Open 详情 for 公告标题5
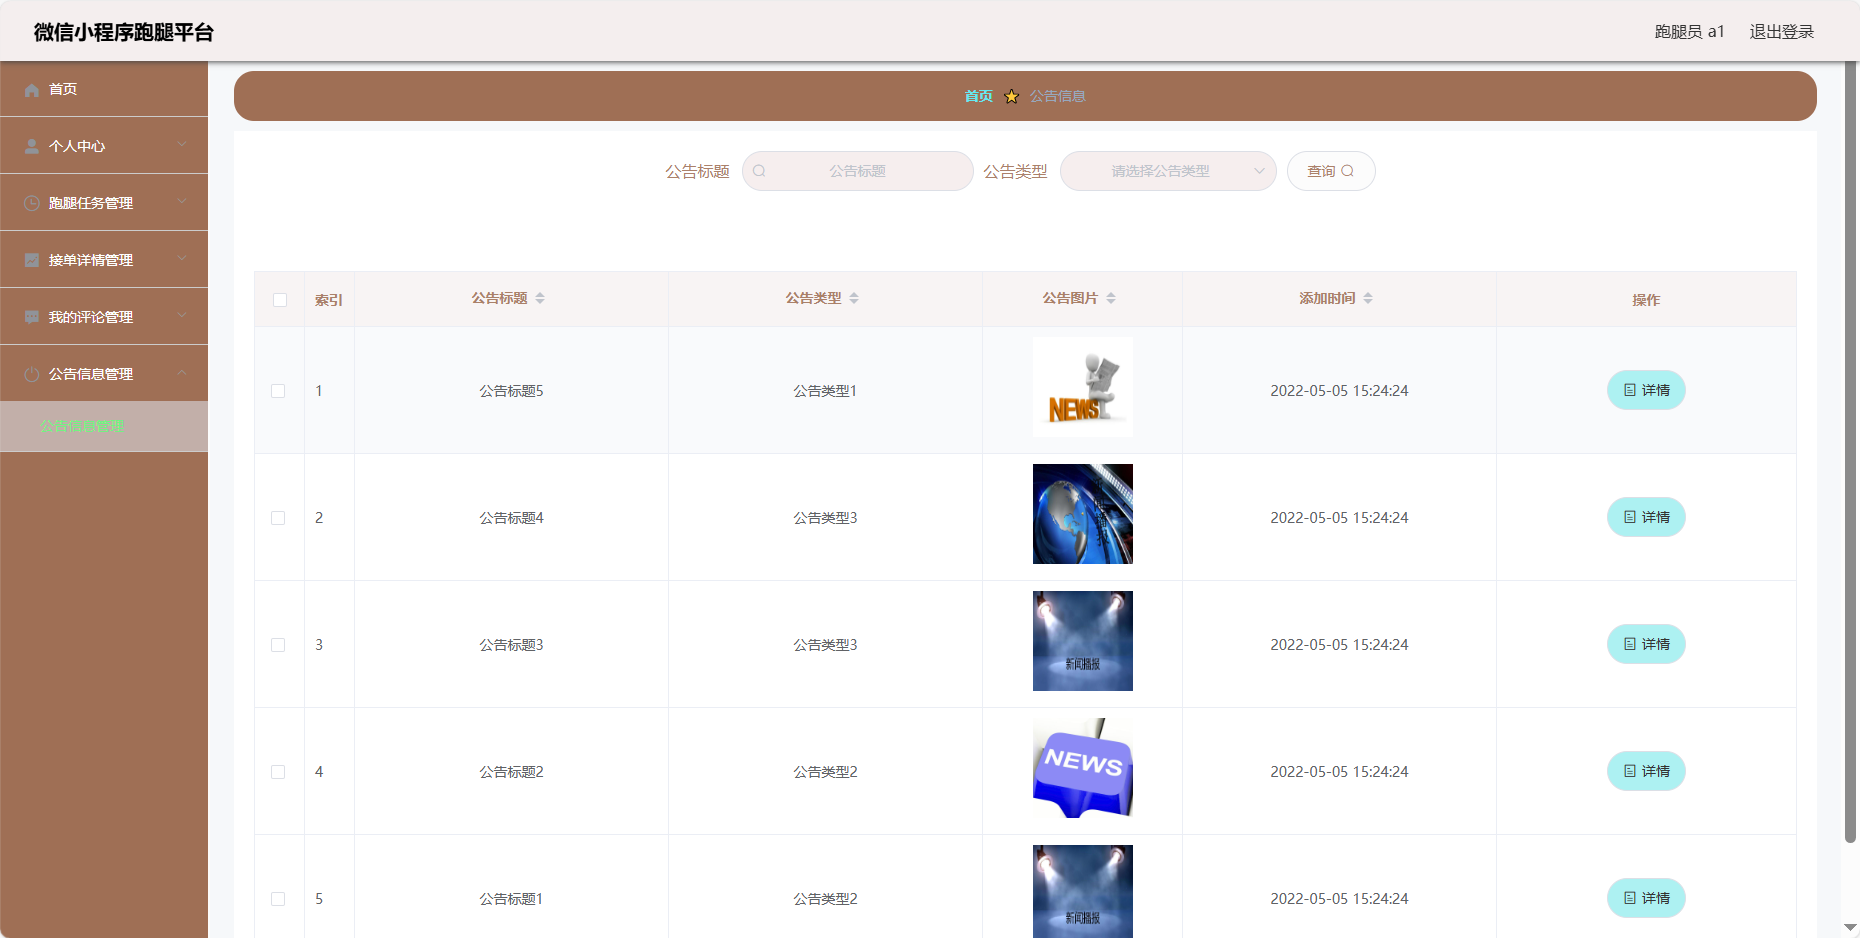 [x=1646, y=390]
